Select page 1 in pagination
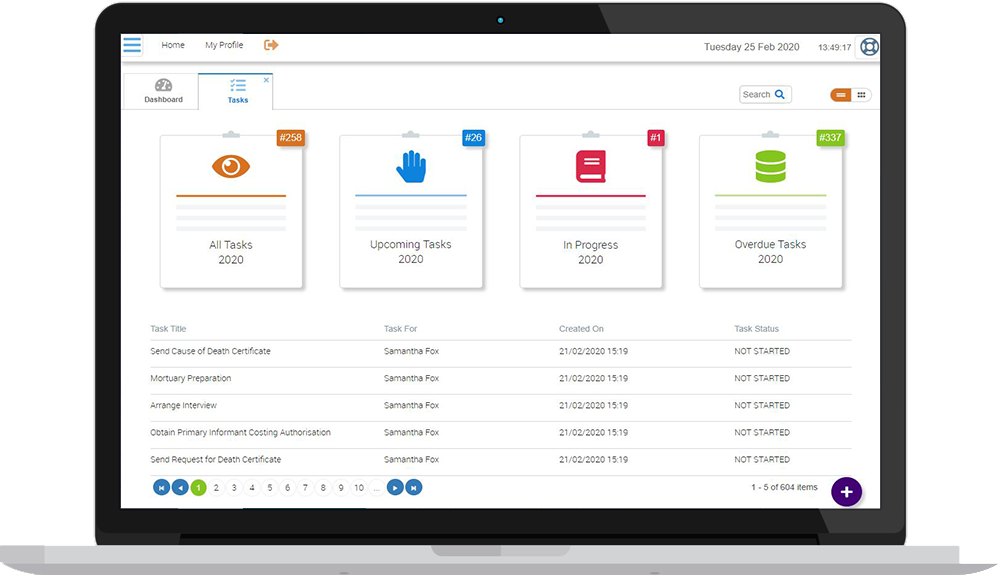The height and width of the screenshot is (575, 1000). [x=198, y=488]
